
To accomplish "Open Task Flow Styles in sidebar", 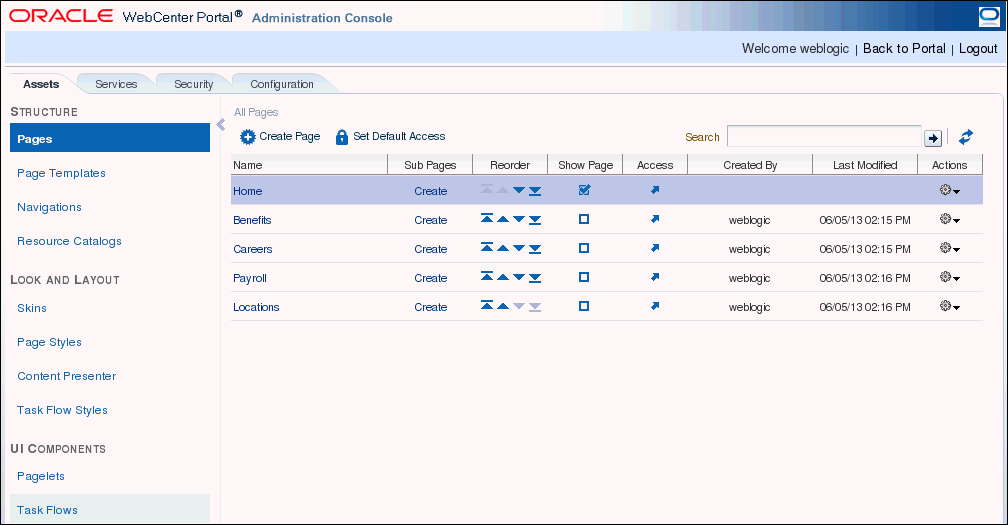I will [62, 410].
